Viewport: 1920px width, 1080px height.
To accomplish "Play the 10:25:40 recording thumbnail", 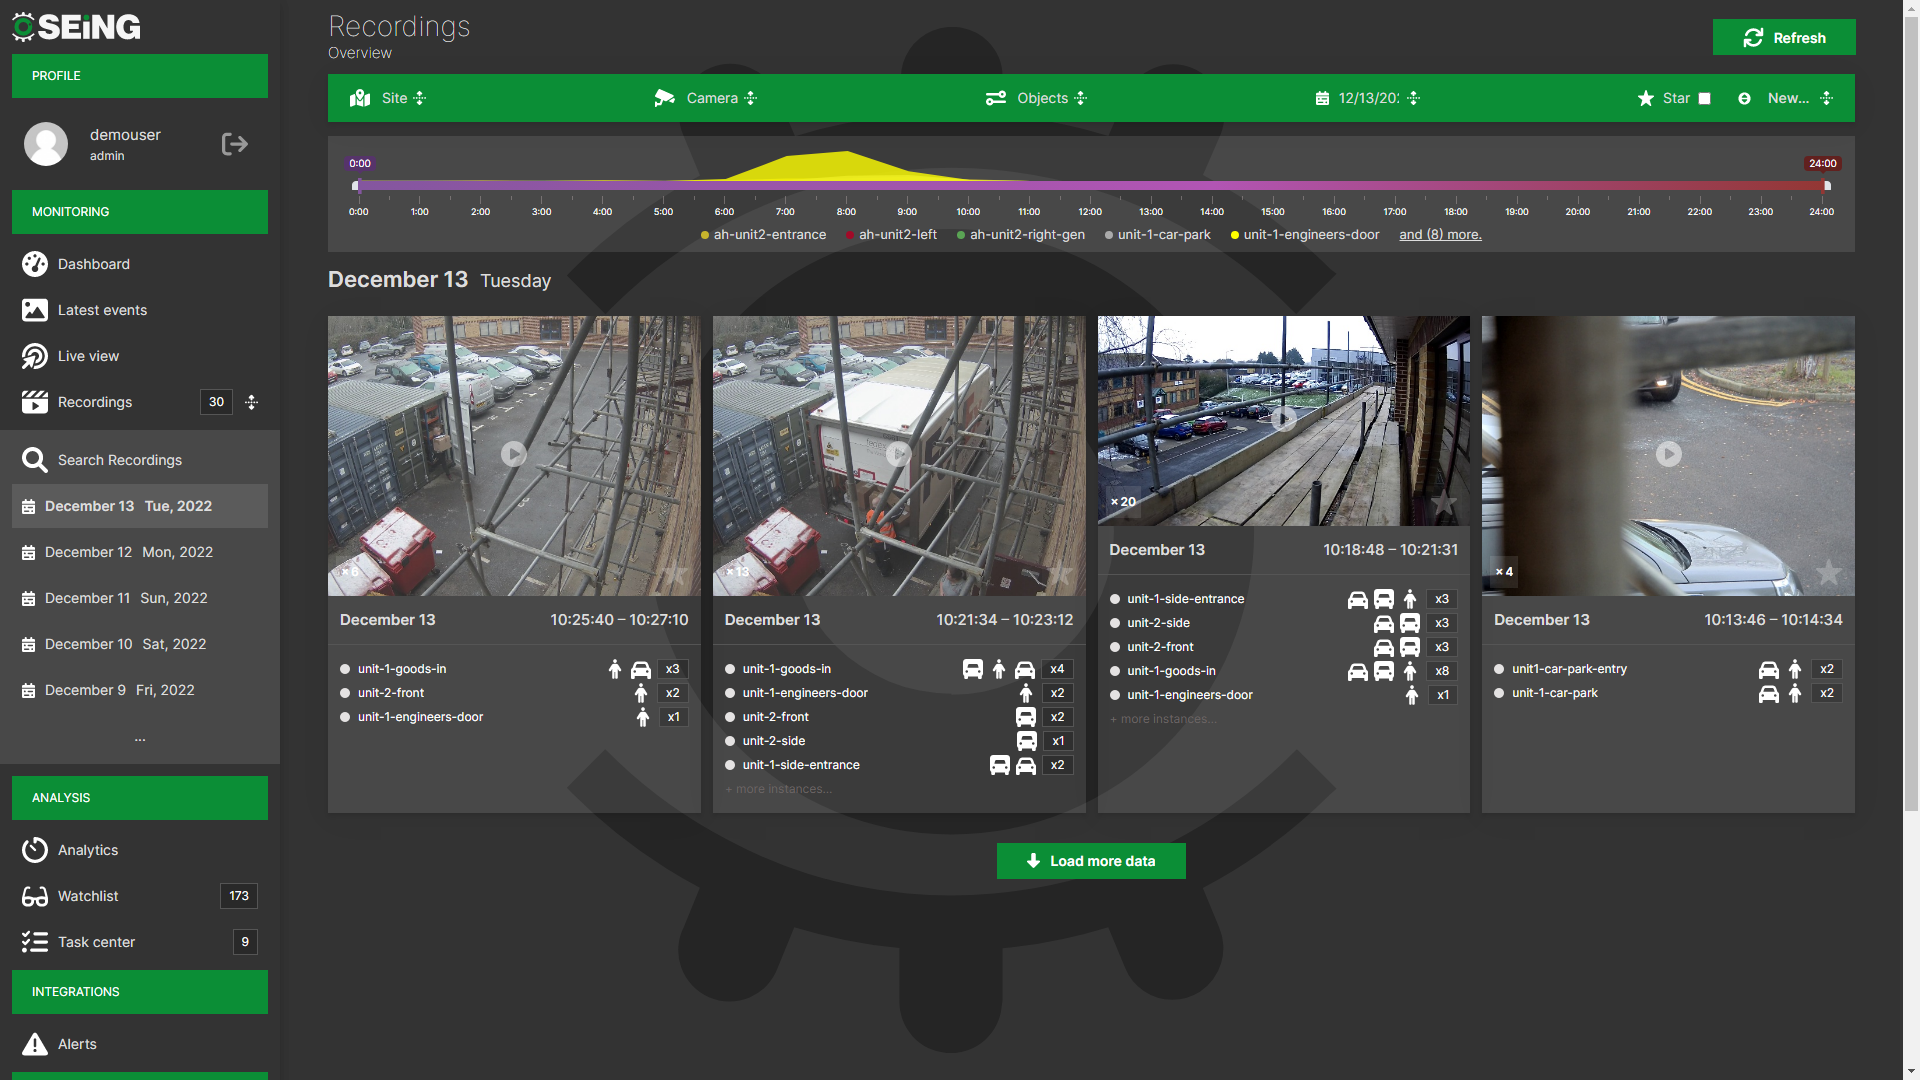I will (x=514, y=454).
